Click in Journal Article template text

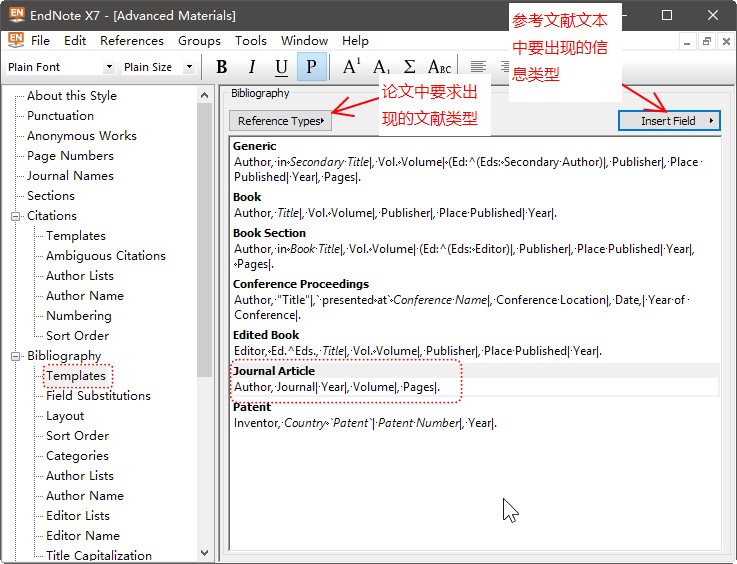[x=337, y=387]
